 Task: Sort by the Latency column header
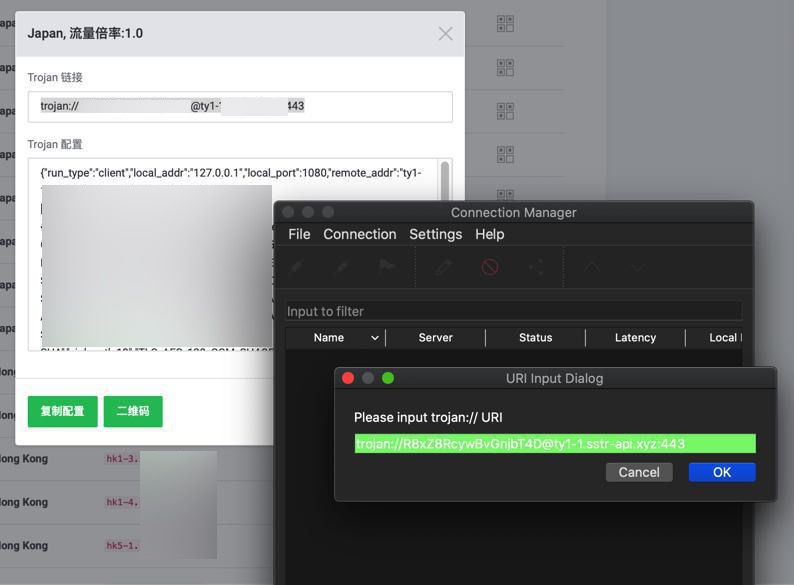click(x=635, y=338)
